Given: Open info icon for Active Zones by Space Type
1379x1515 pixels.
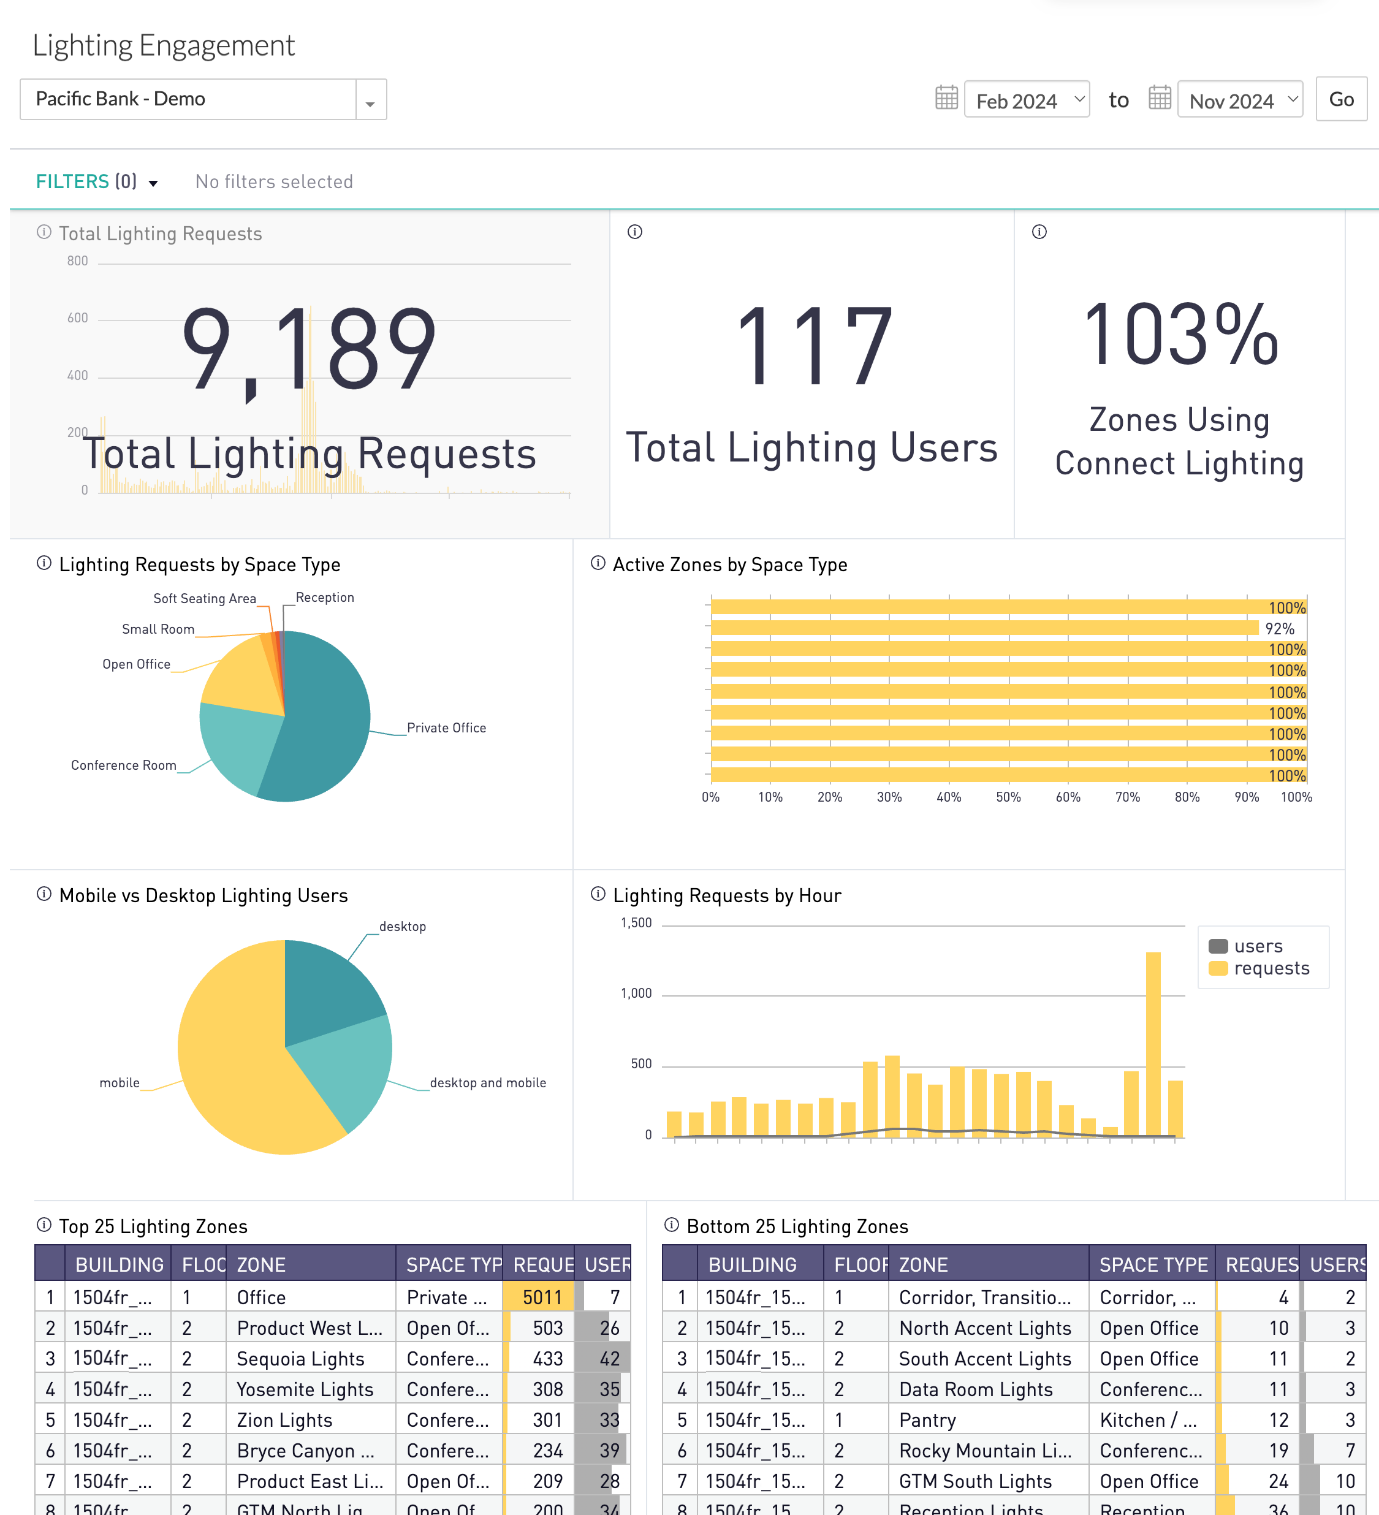Looking at the screenshot, I should pos(598,563).
